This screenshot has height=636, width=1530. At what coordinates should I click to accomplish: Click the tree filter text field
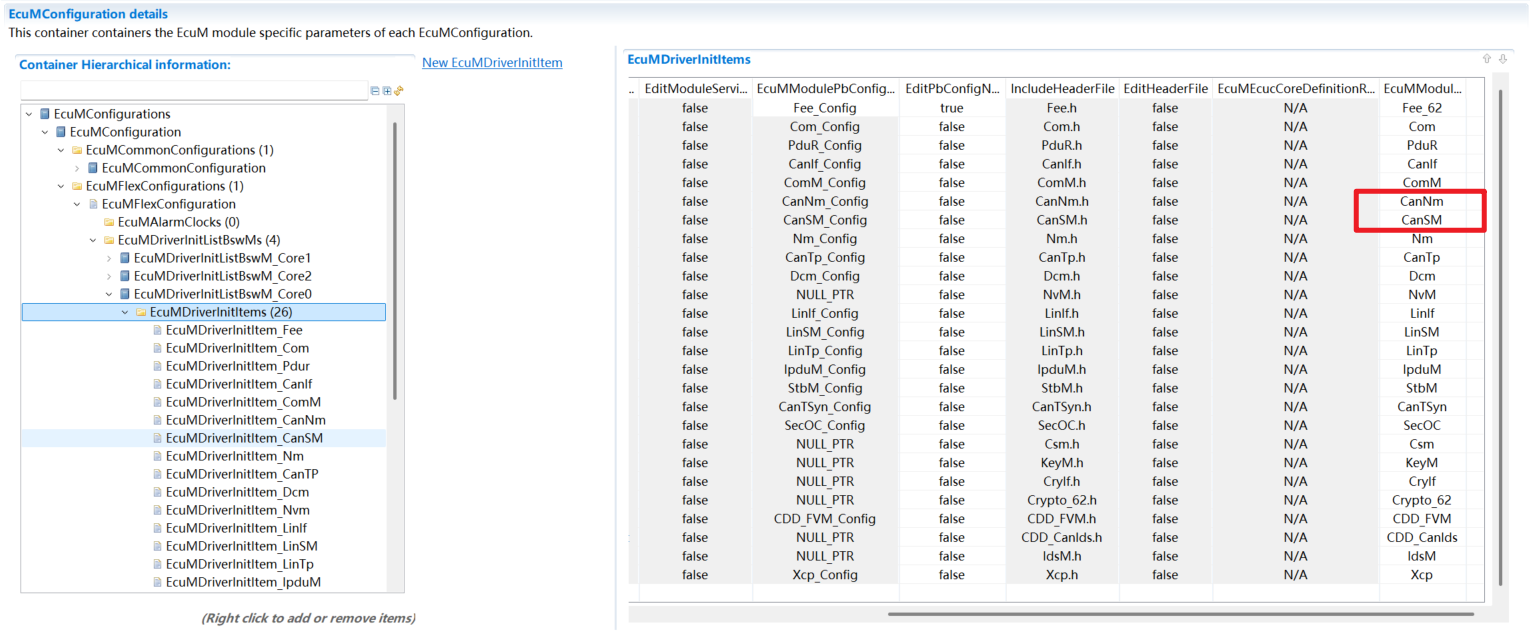194,91
